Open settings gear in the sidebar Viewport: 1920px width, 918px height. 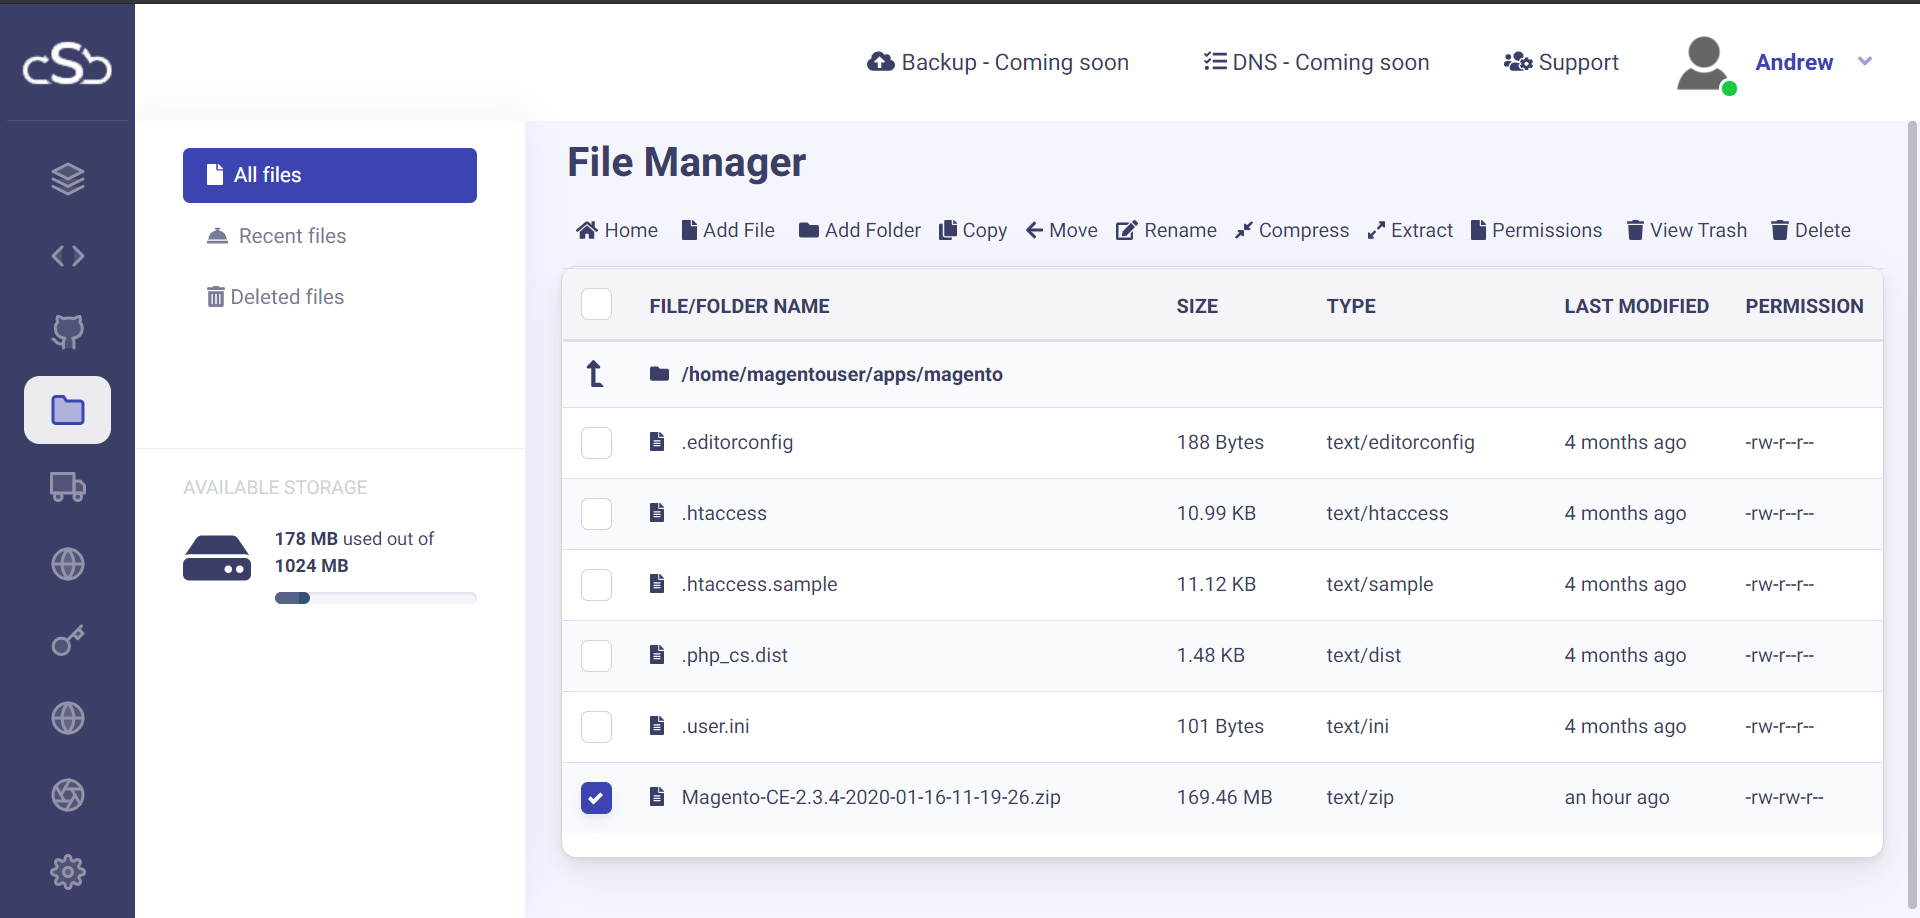pyautogui.click(x=67, y=872)
